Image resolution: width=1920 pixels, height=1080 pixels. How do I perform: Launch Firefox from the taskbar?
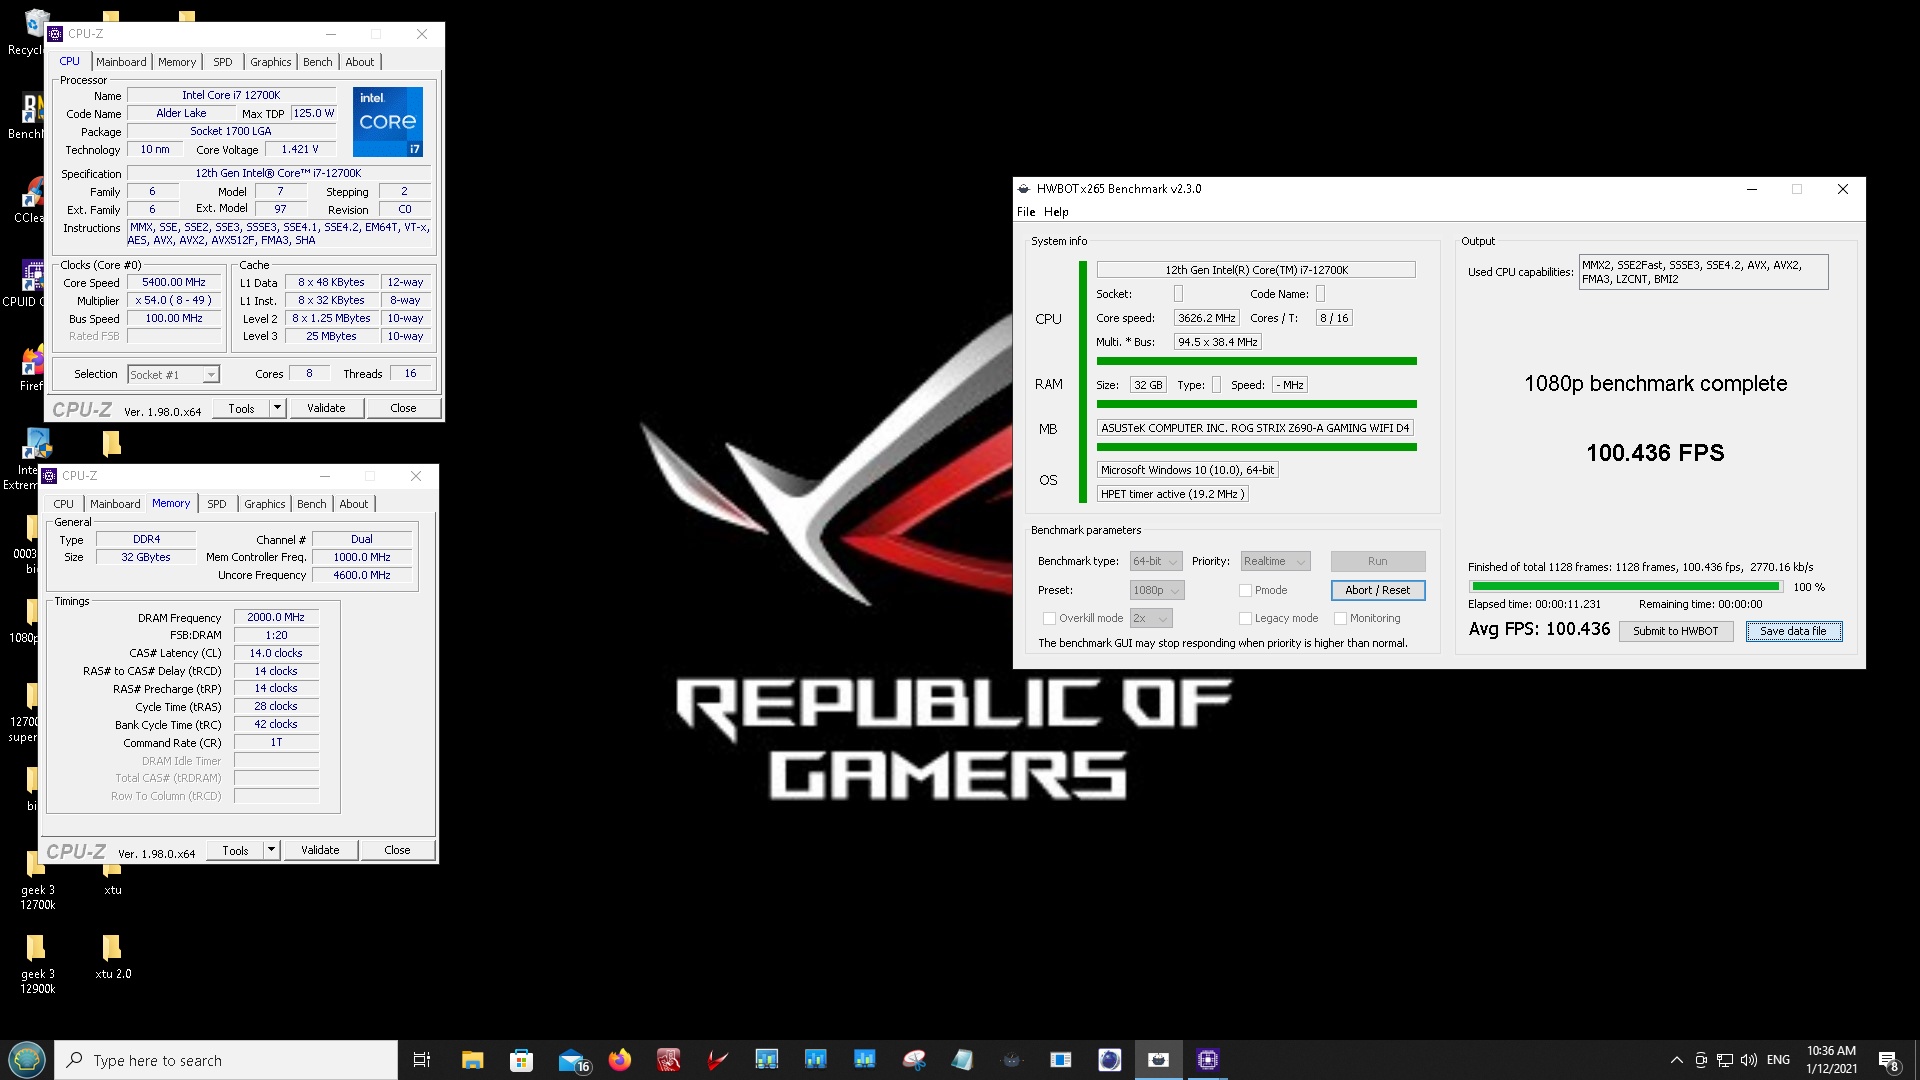620,1060
